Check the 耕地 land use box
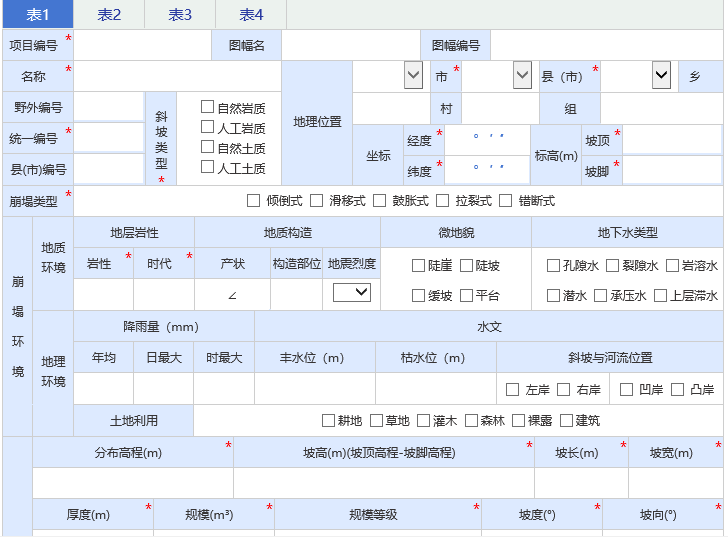 [328, 420]
